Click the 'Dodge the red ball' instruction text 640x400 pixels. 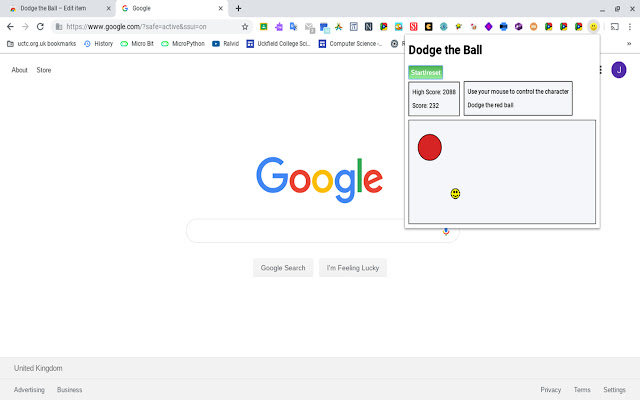pyautogui.click(x=490, y=105)
